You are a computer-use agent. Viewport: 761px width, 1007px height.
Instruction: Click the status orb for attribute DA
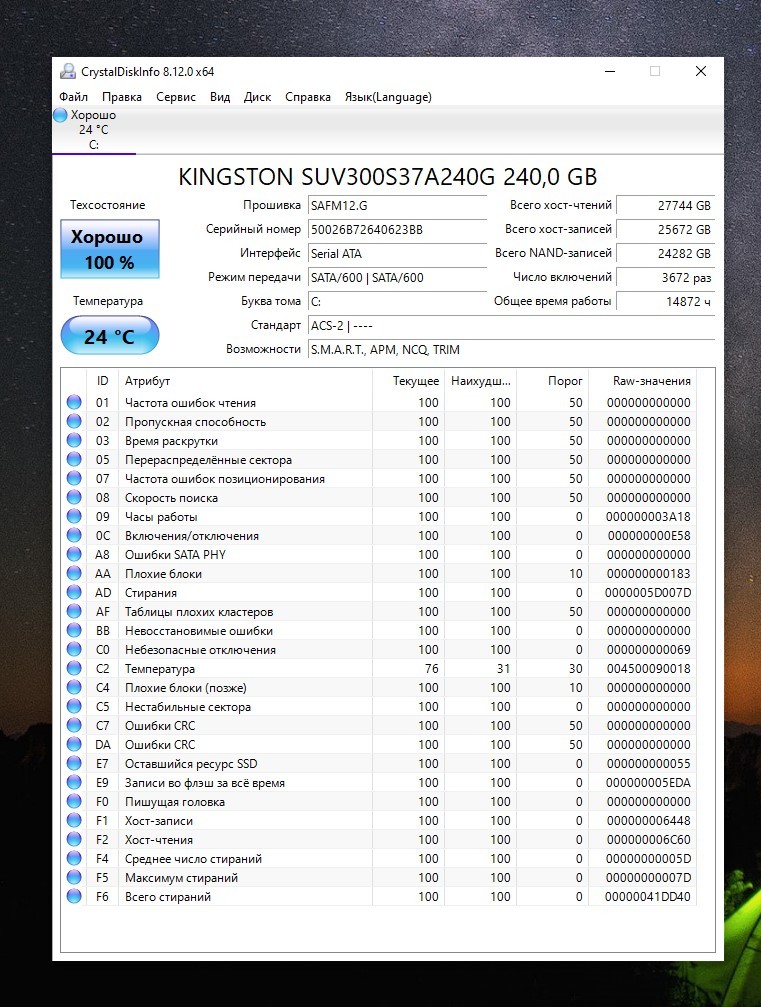point(74,744)
